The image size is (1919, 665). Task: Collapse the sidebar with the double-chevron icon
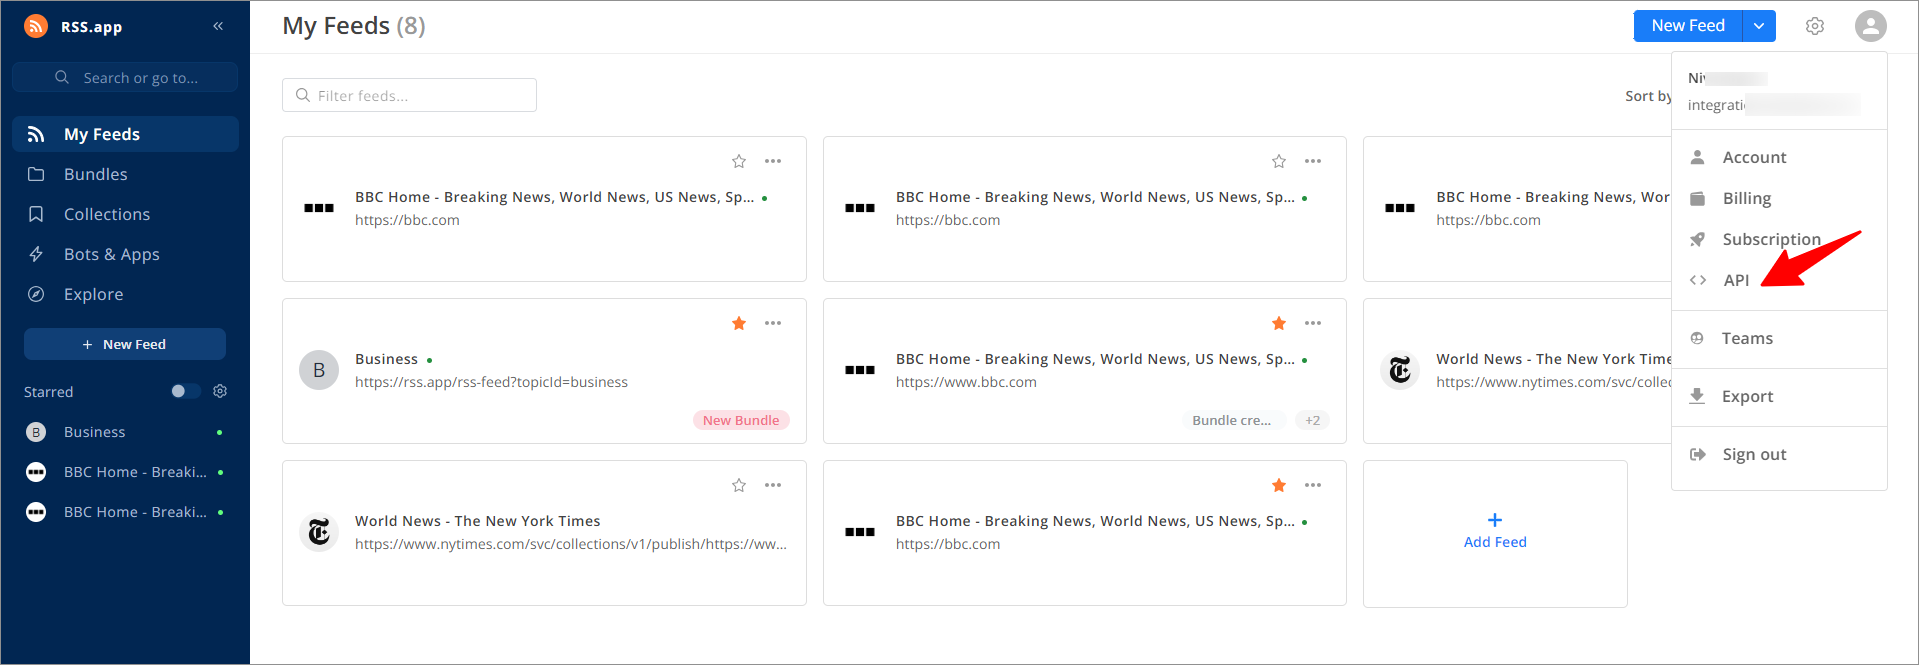pyautogui.click(x=218, y=26)
